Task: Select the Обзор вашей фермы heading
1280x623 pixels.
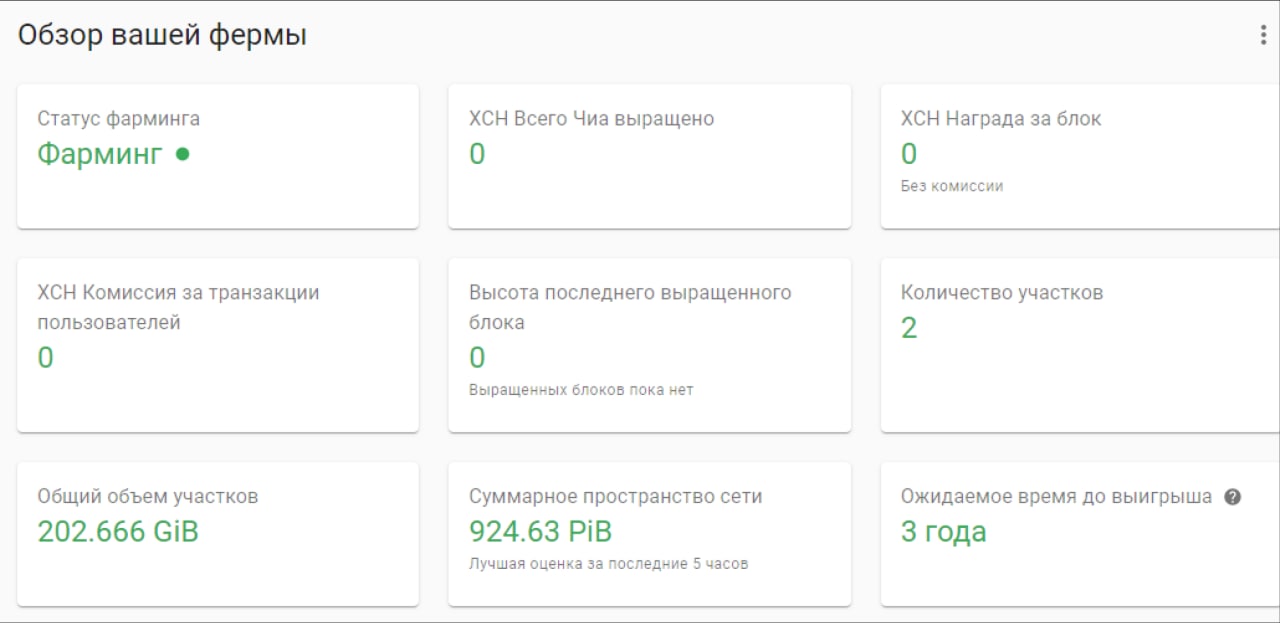Action: (162, 35)
